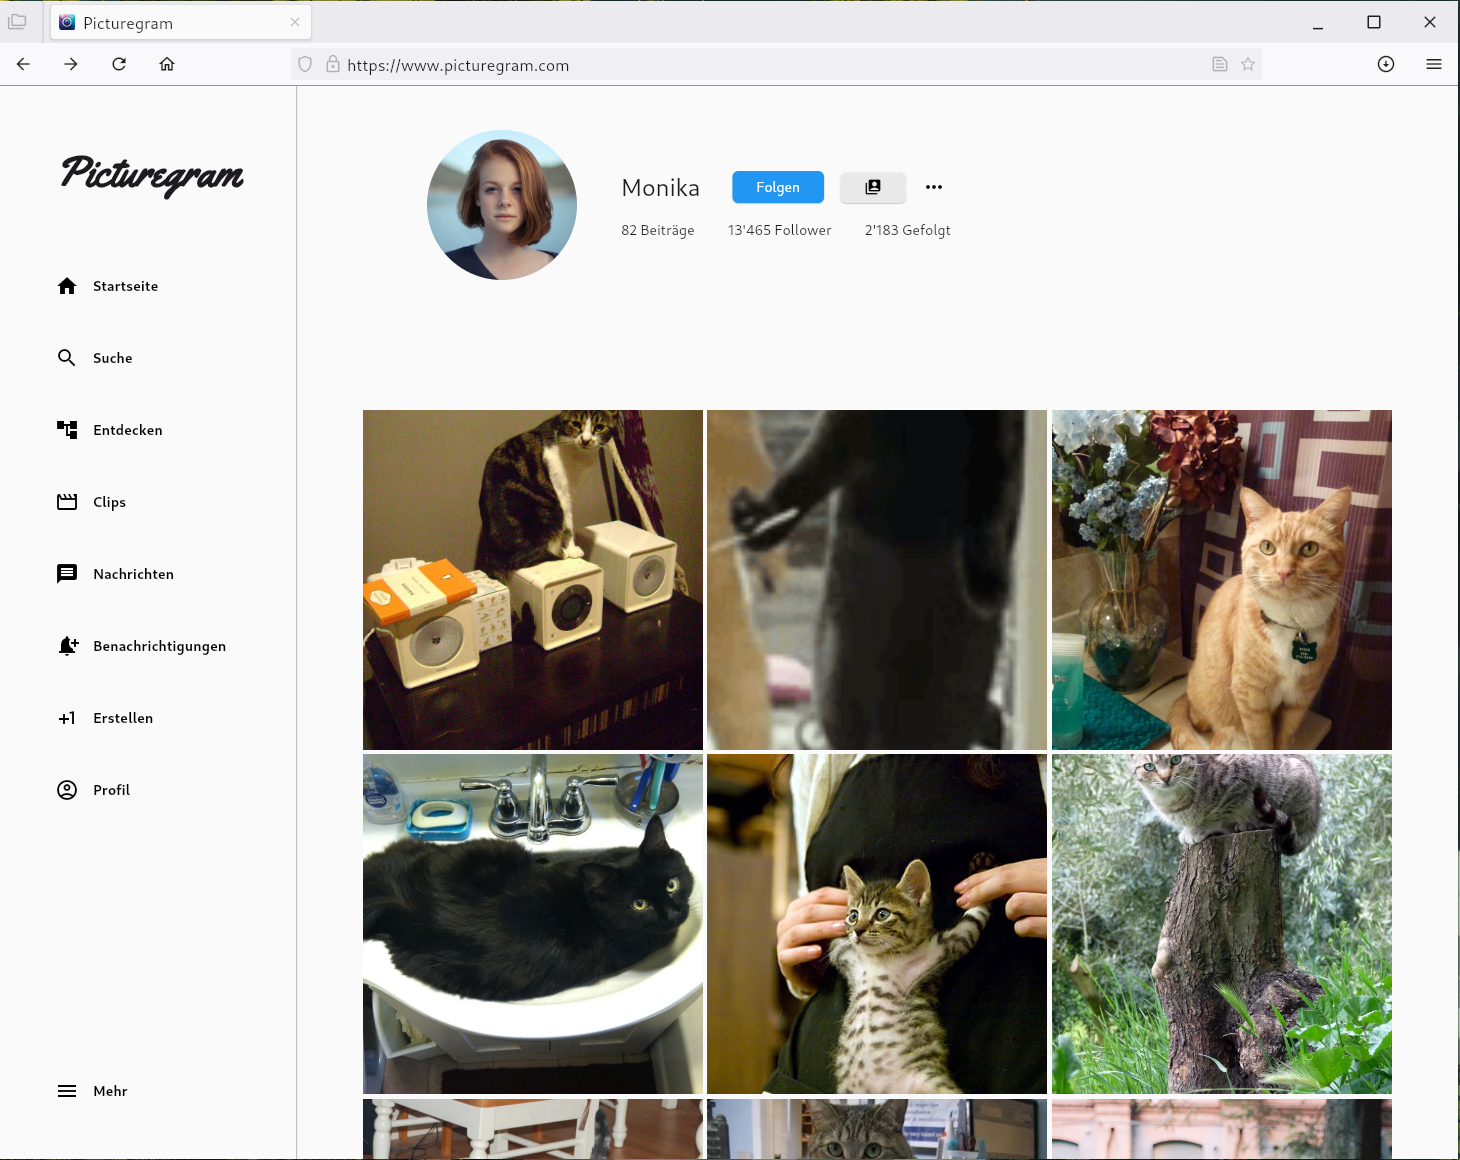Click the Nachrichten message bubble icon
The image size is (1460, 1160).
[67, 574]
